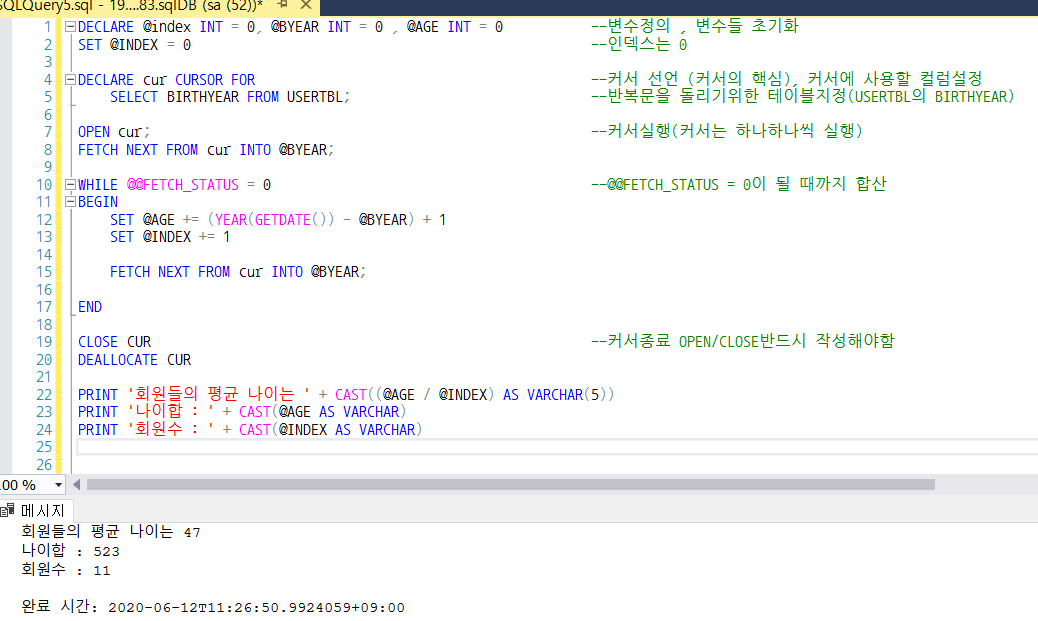Click the comment starting '--커서종료 OPEN/CLOSE'
Image resolution: width=1038 pixels, height=621 pixels.
(742, 342)
